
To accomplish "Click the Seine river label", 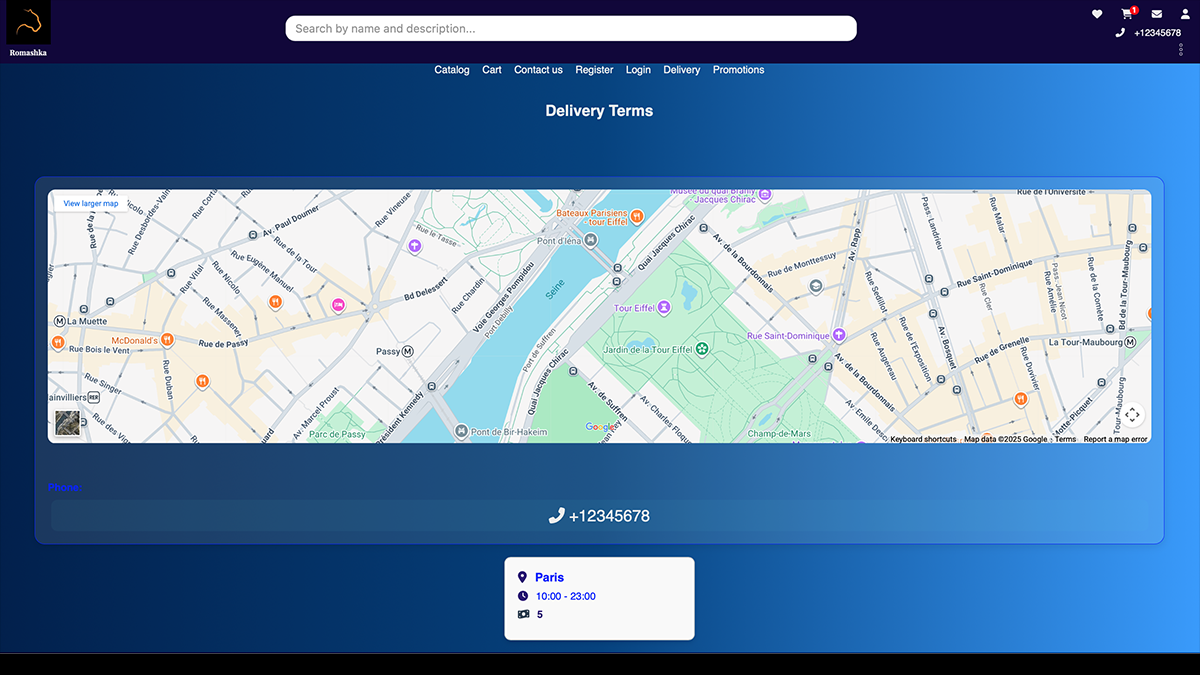I will [554, 290].
